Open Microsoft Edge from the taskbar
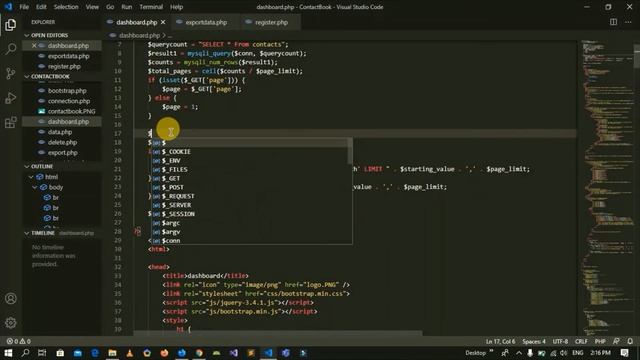This screenshot has height=360, width=640. [95, 353]
